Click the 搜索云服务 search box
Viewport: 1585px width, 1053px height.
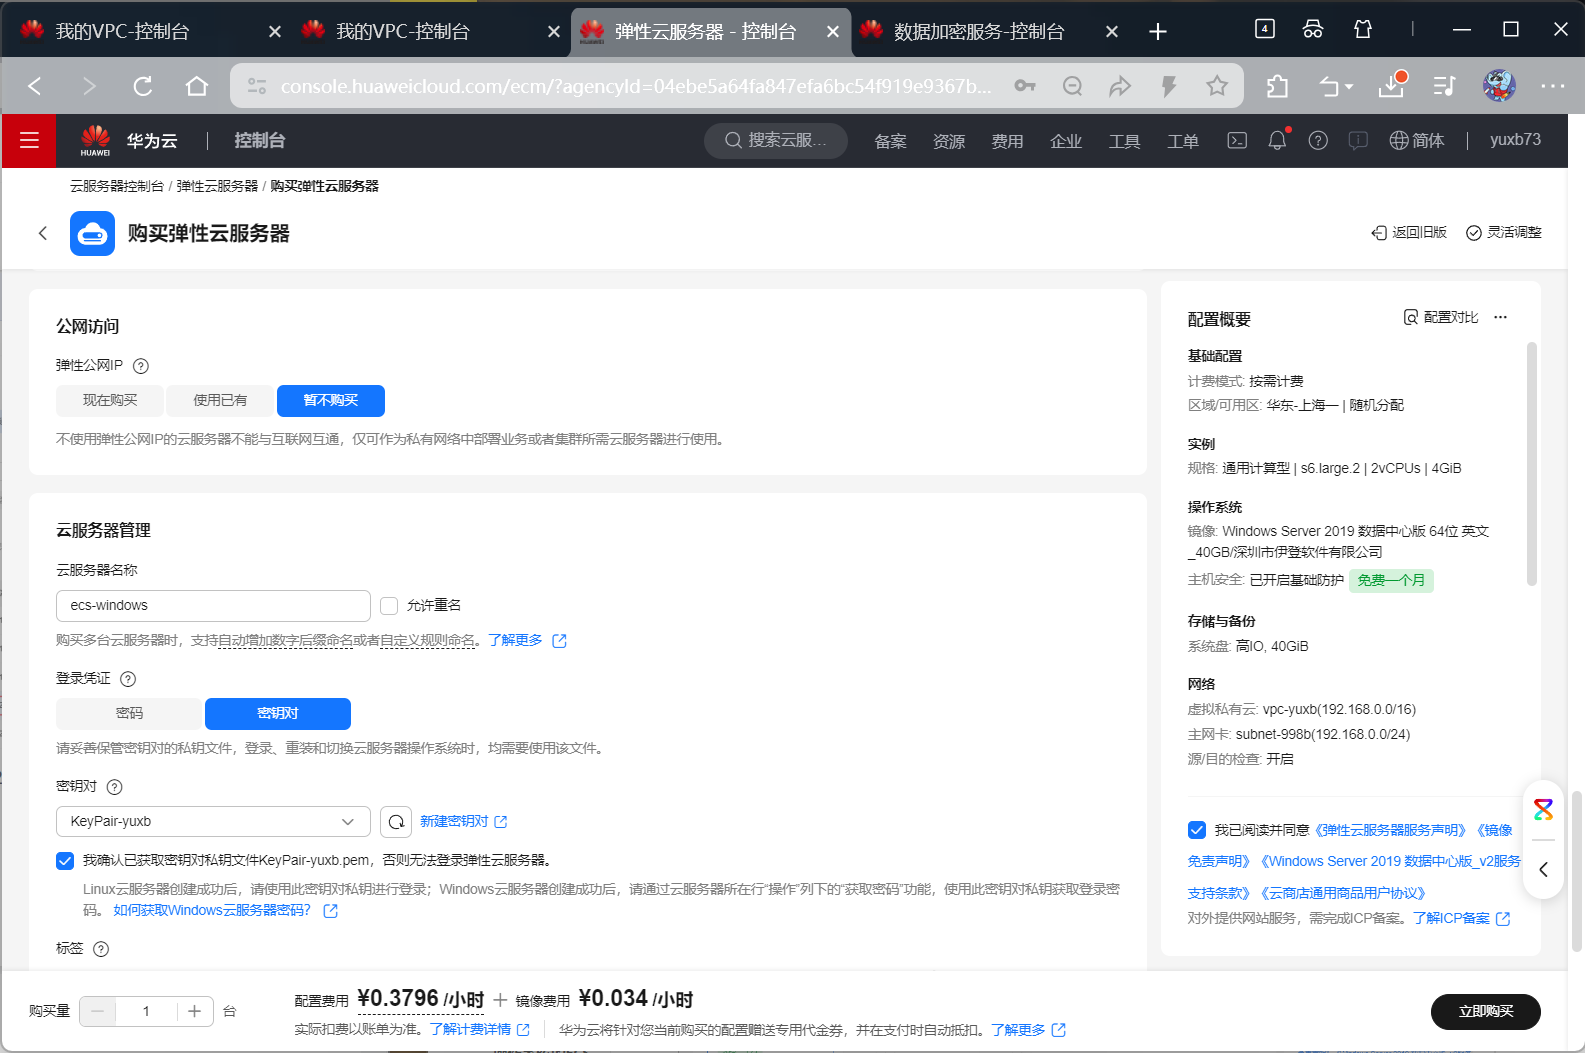[x=776, y=141]
